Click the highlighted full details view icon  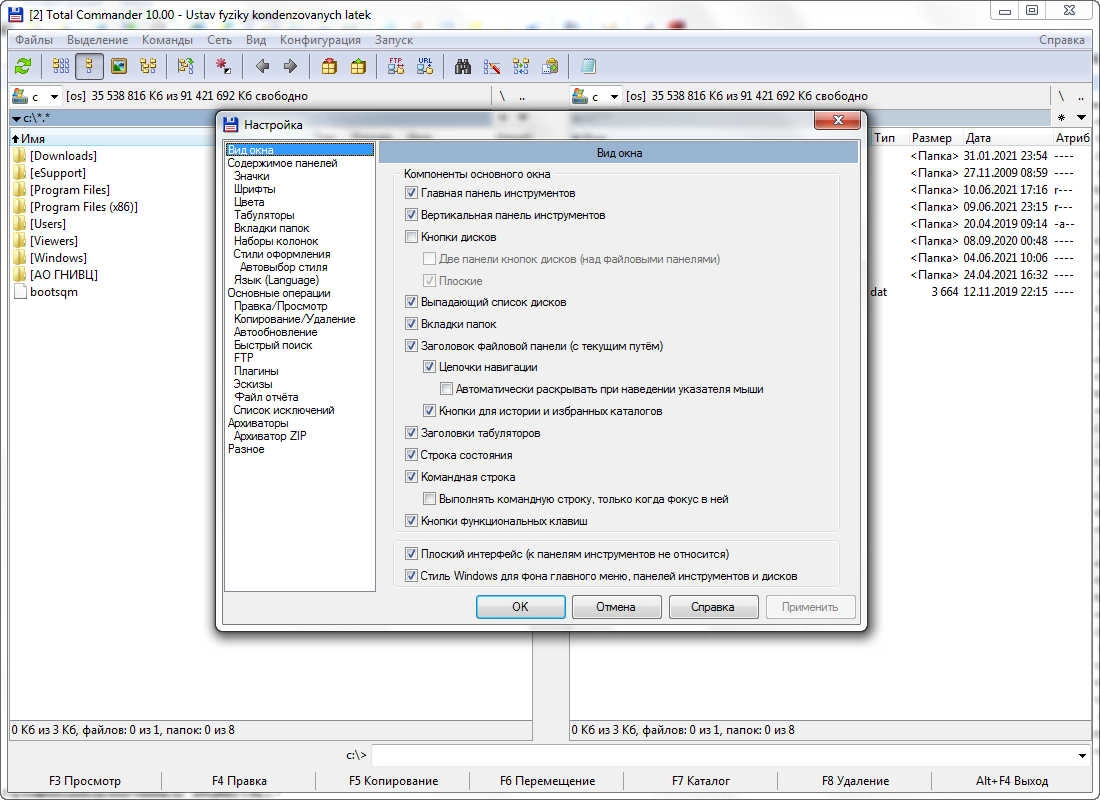(x=89, y=67)
